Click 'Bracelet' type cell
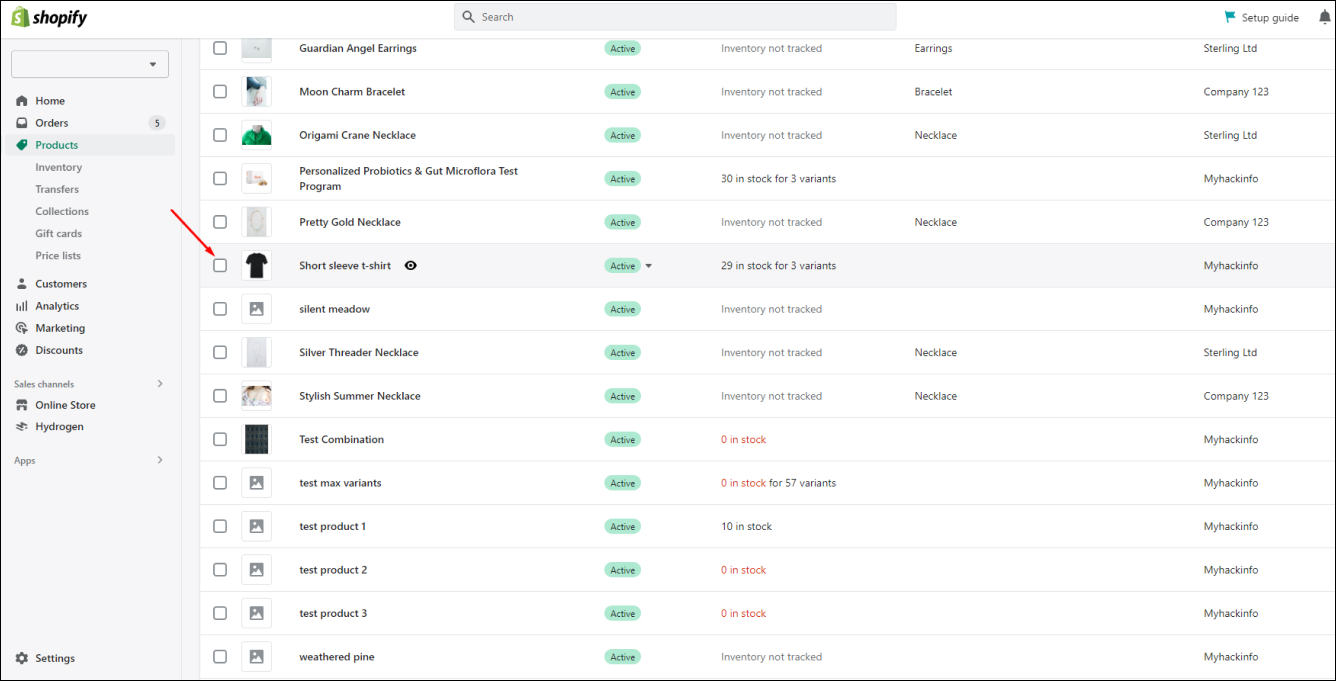 [933, 91]
